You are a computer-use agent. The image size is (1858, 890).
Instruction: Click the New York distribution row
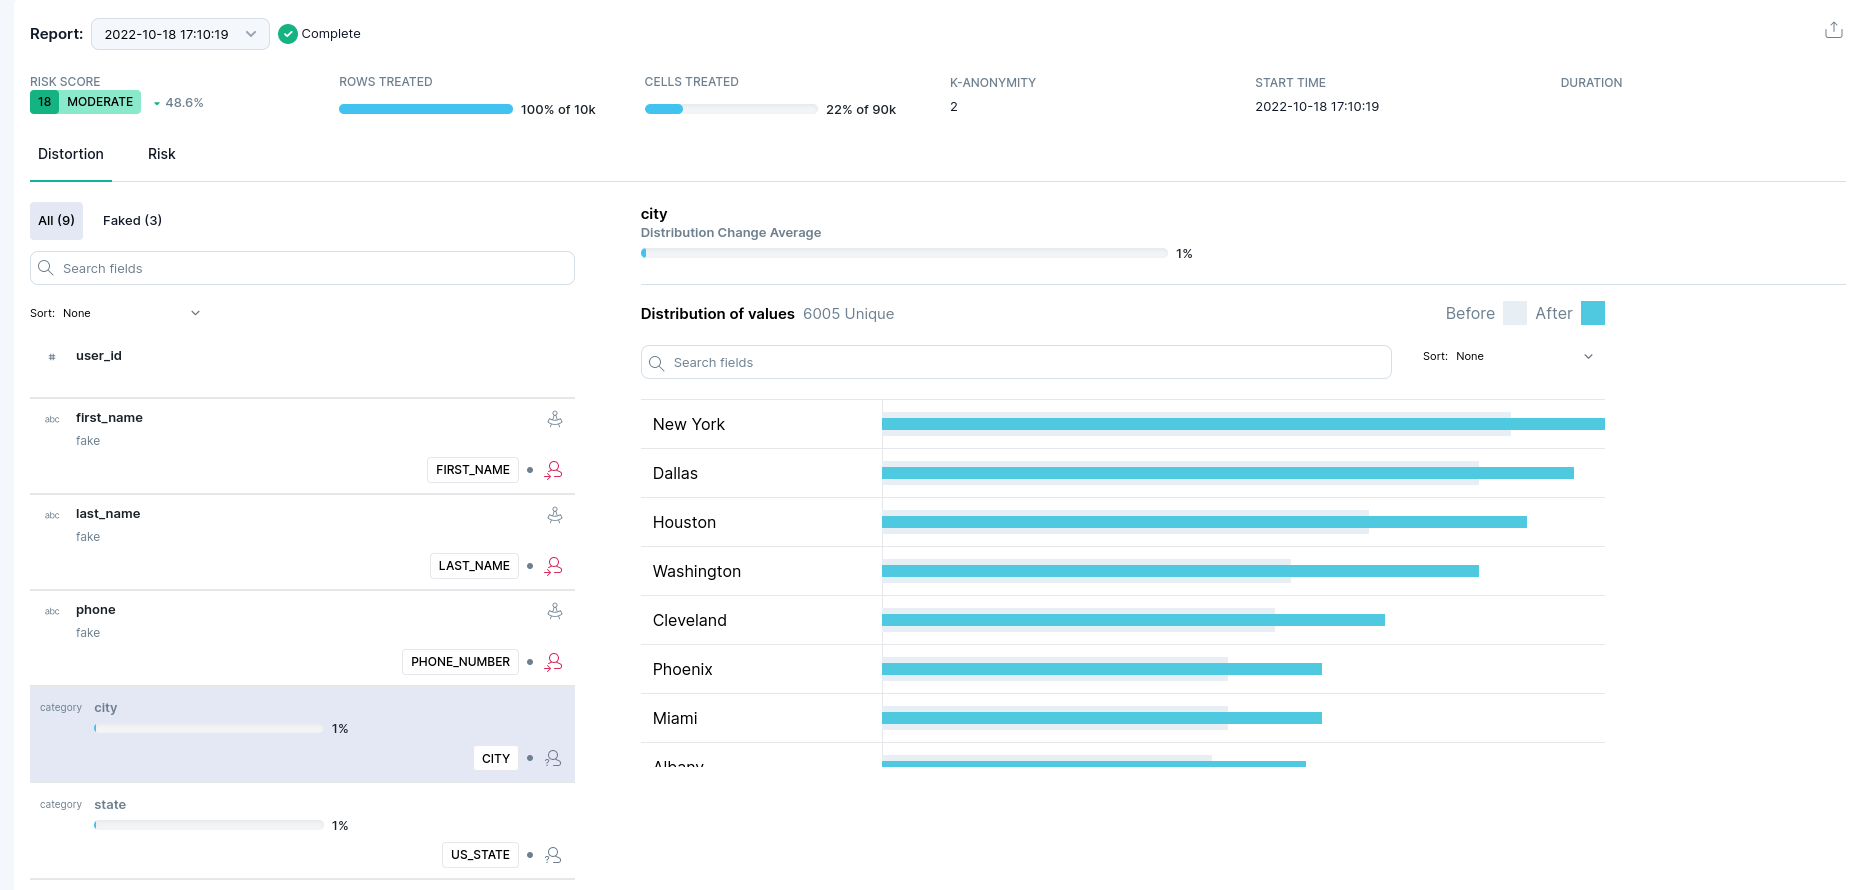(x=1123, y=424)
